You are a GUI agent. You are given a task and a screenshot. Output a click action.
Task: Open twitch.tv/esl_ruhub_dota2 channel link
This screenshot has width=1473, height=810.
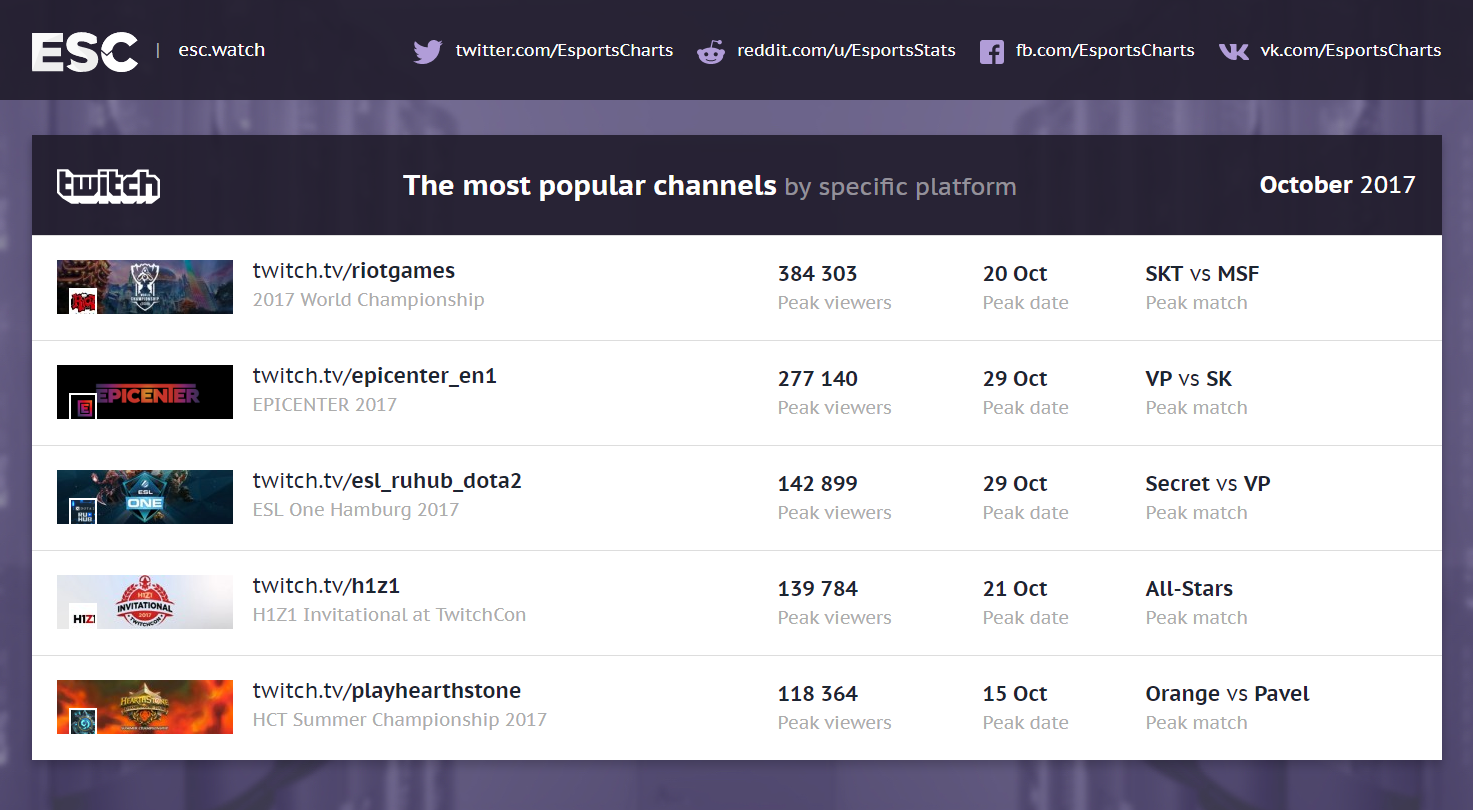[x=387, y=481]
